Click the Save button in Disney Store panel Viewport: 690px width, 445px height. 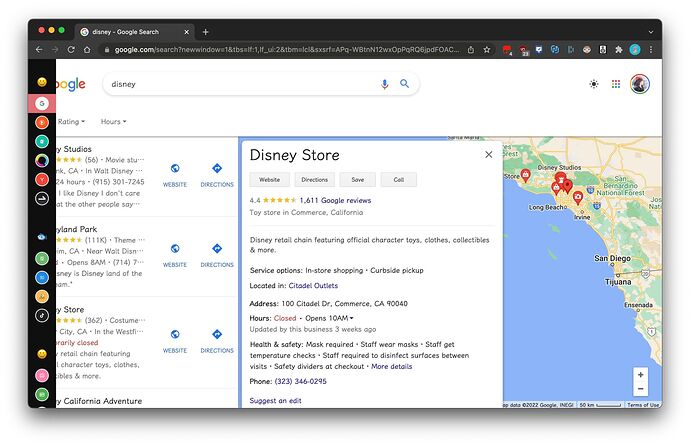coord(357,180)
